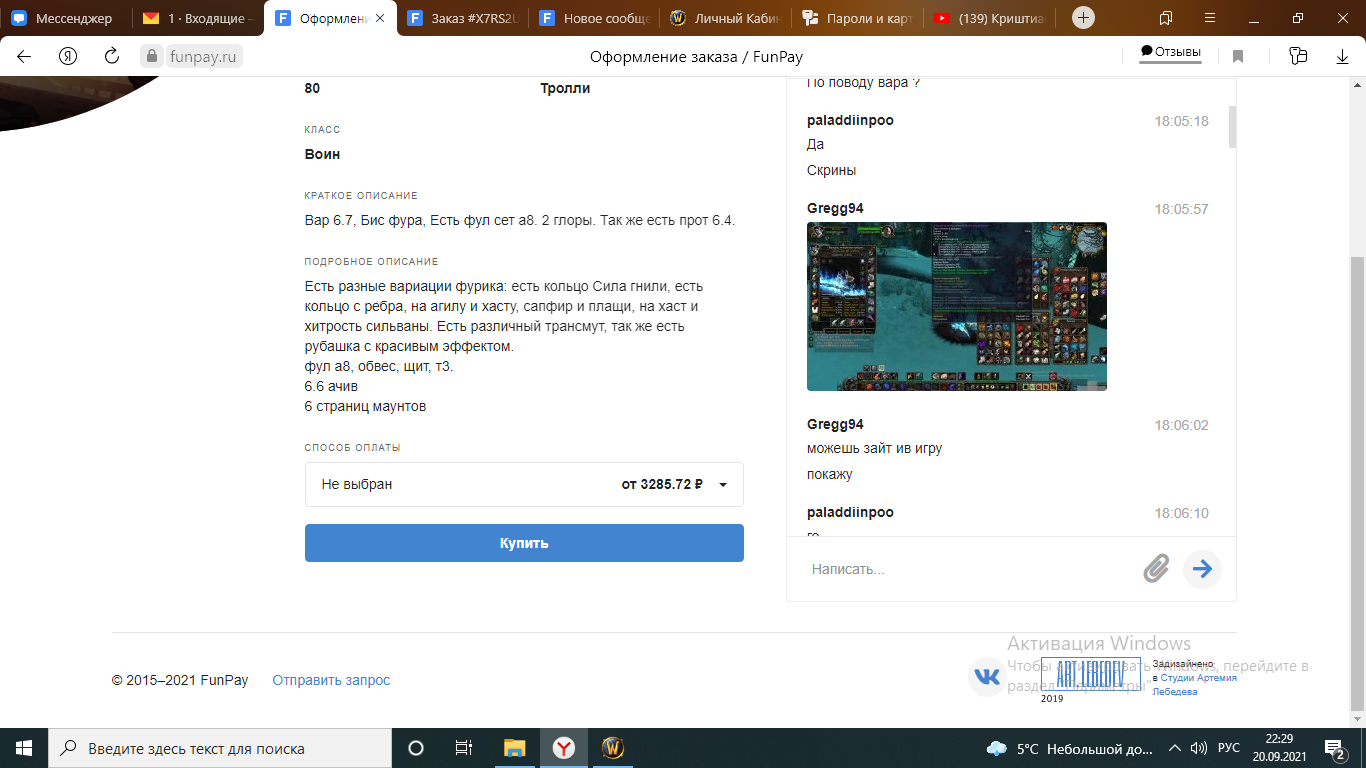1366x768 pixels.
Task: Click the blue Купить button
Action: click(524, 543)
